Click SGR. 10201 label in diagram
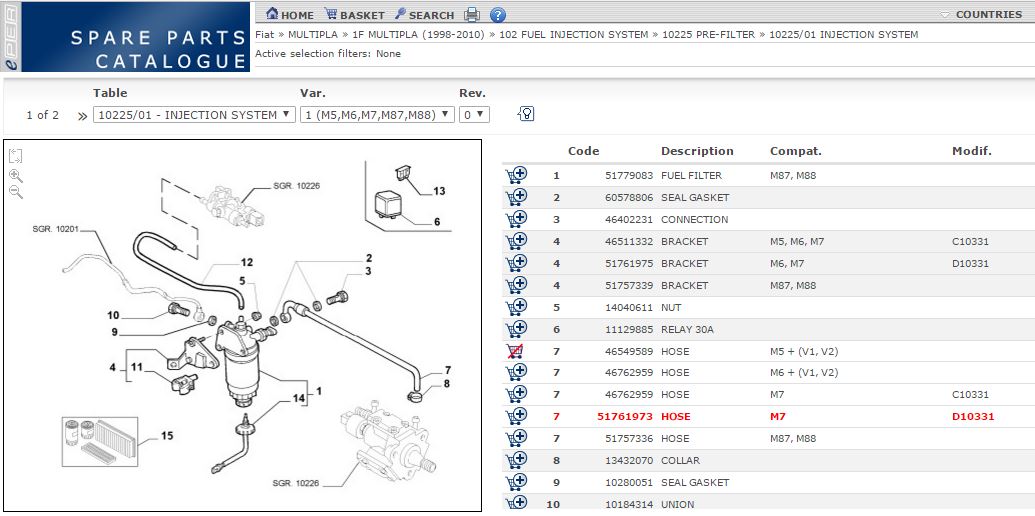The image size is (1035, 516). point(55,229)
